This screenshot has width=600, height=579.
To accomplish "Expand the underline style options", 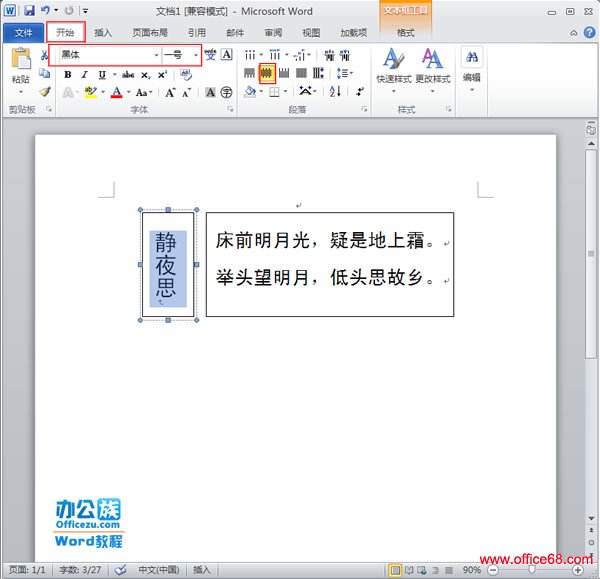I will [114, 75].
